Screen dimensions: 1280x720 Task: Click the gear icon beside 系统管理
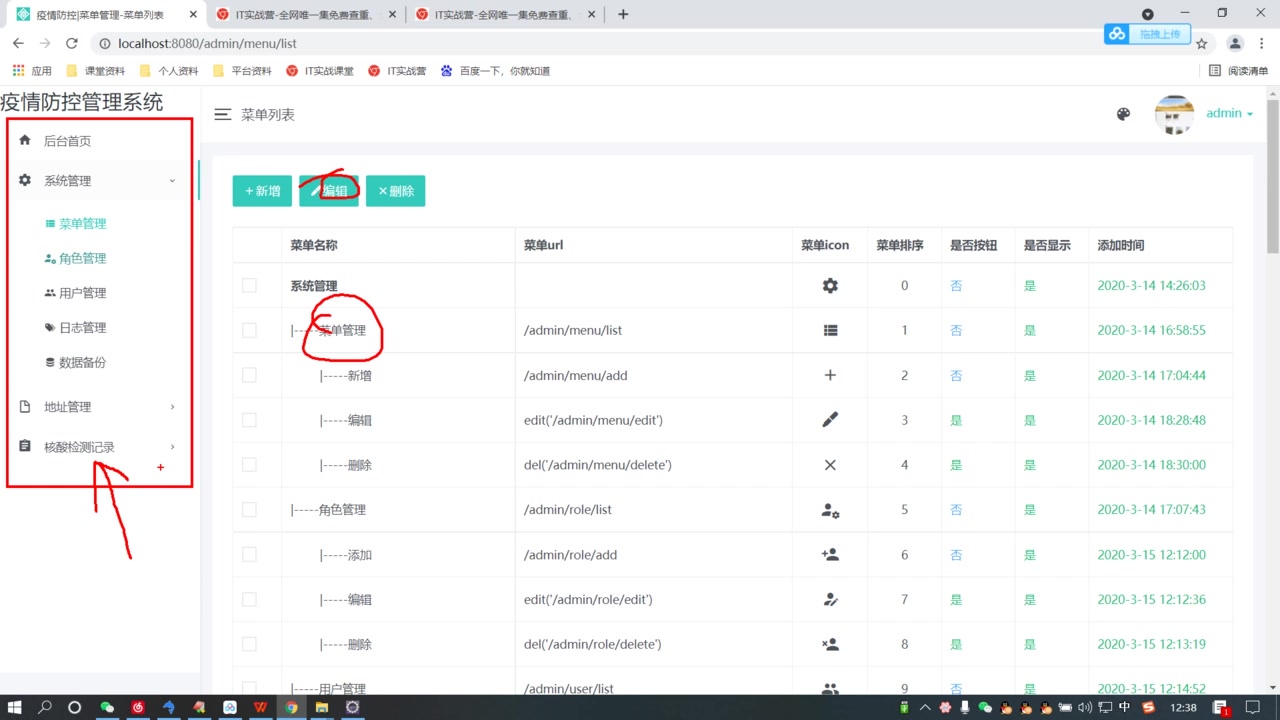[25, 181]
